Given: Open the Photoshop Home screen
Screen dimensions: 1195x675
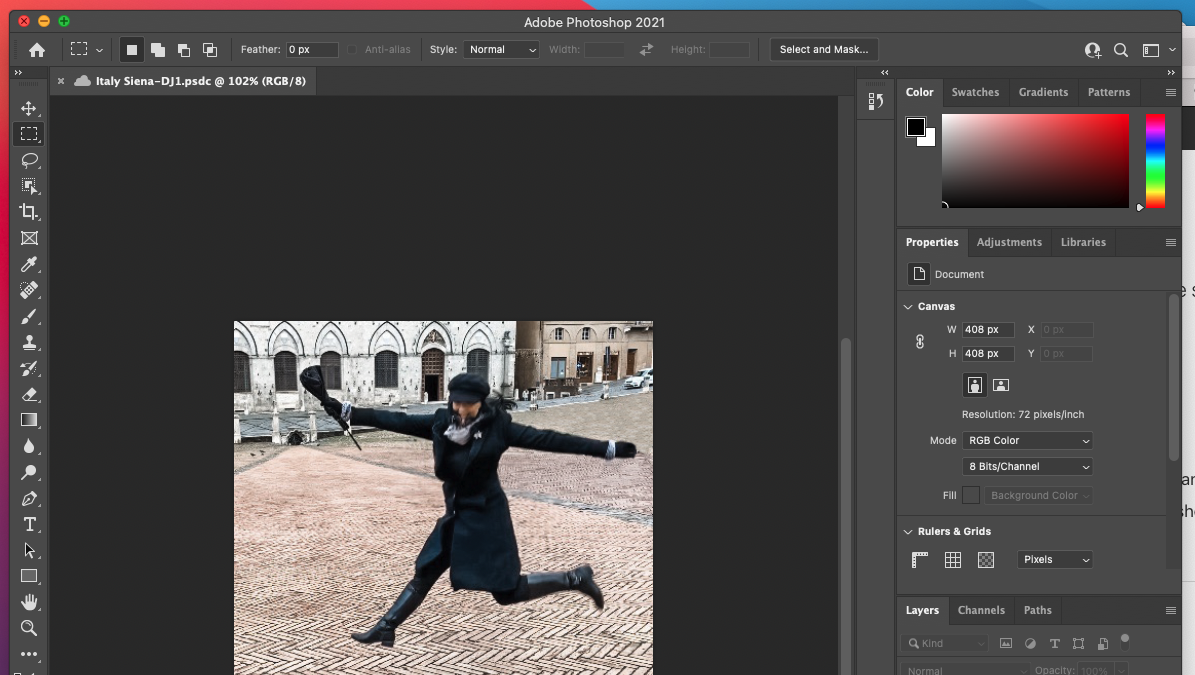Looking at the screenshot, I should (x=39, y=49).
